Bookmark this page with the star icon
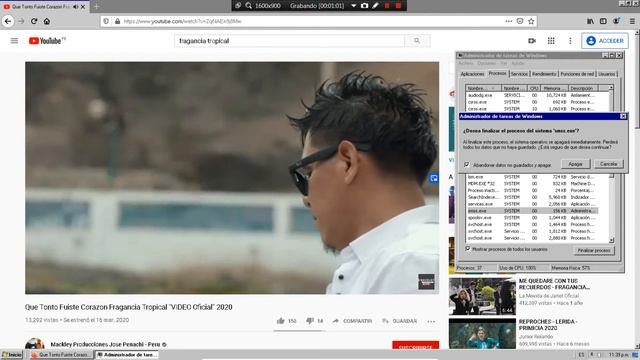Image resolution: width=640 pixels, height=360 pixels. (x=531, y=21)
